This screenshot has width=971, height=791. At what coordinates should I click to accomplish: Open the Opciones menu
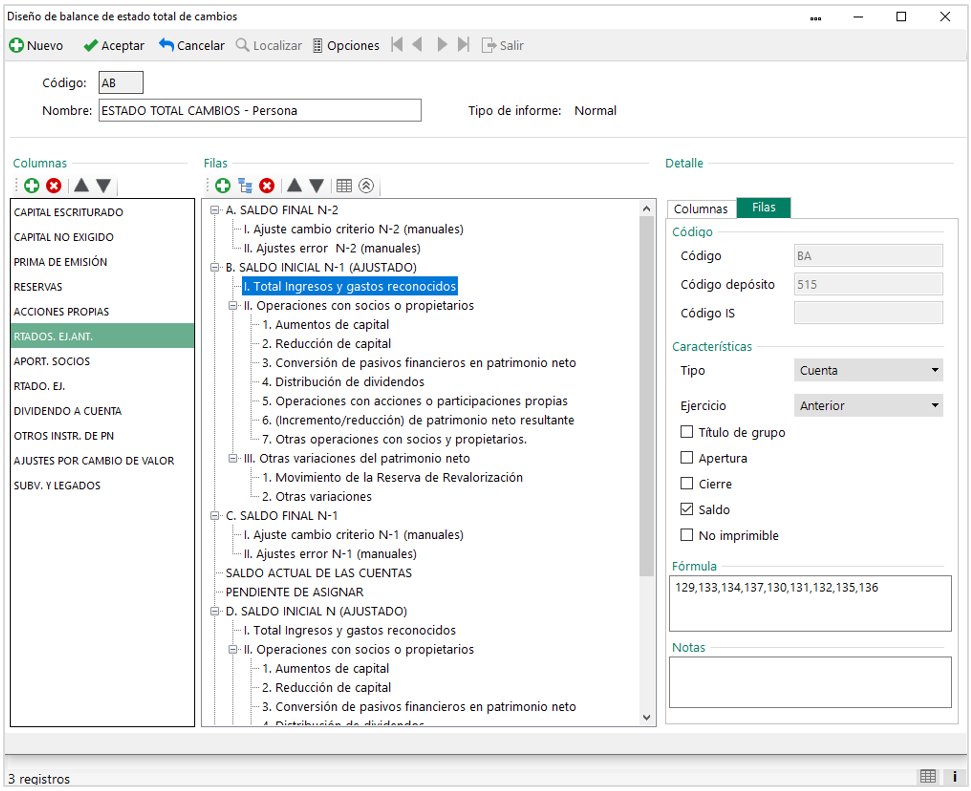click(346, 45)
